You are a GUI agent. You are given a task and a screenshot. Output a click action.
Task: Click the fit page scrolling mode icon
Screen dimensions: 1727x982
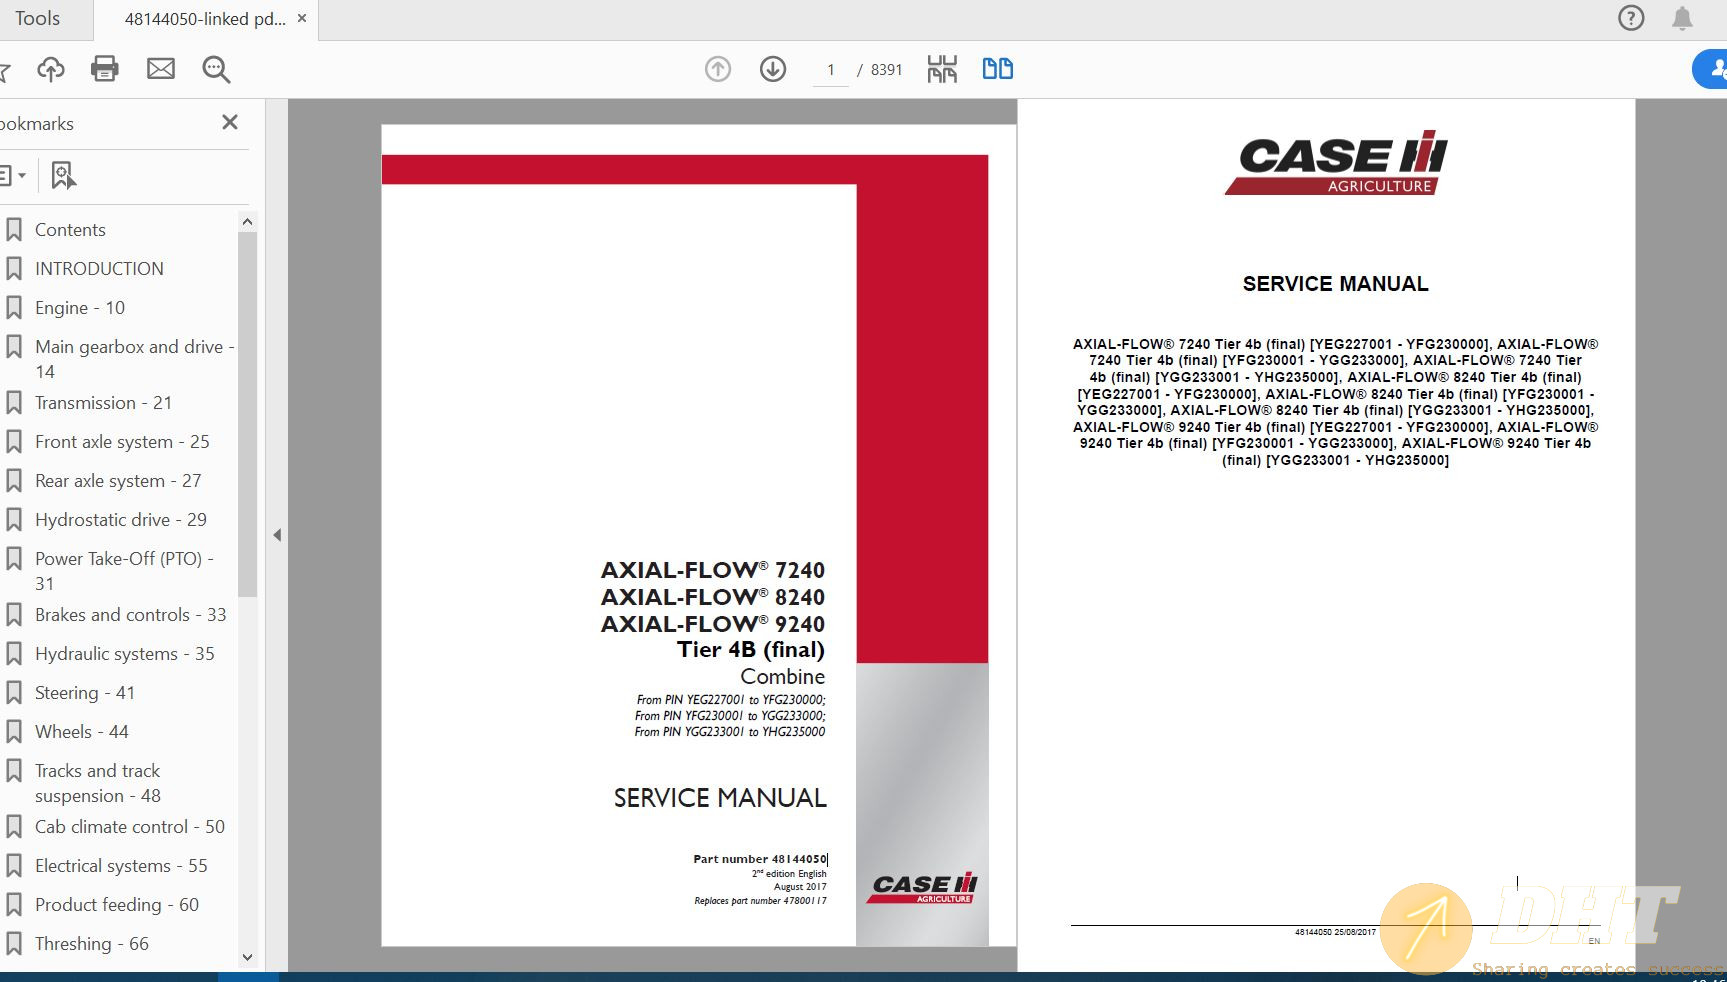pyautogui.click(x=942, y=69)
